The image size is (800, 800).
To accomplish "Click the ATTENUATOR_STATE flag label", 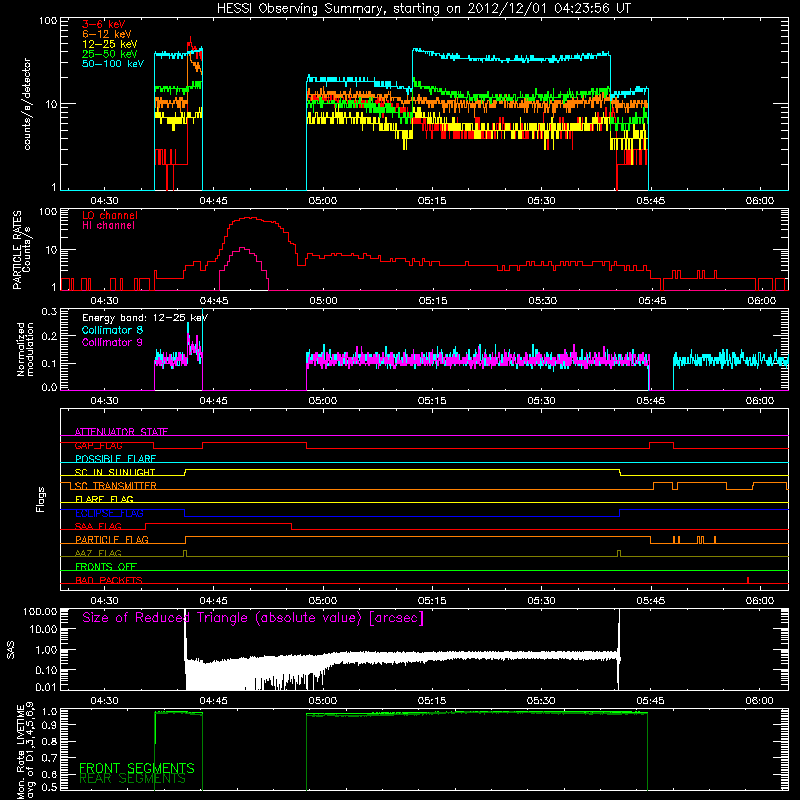I will 121,432.
